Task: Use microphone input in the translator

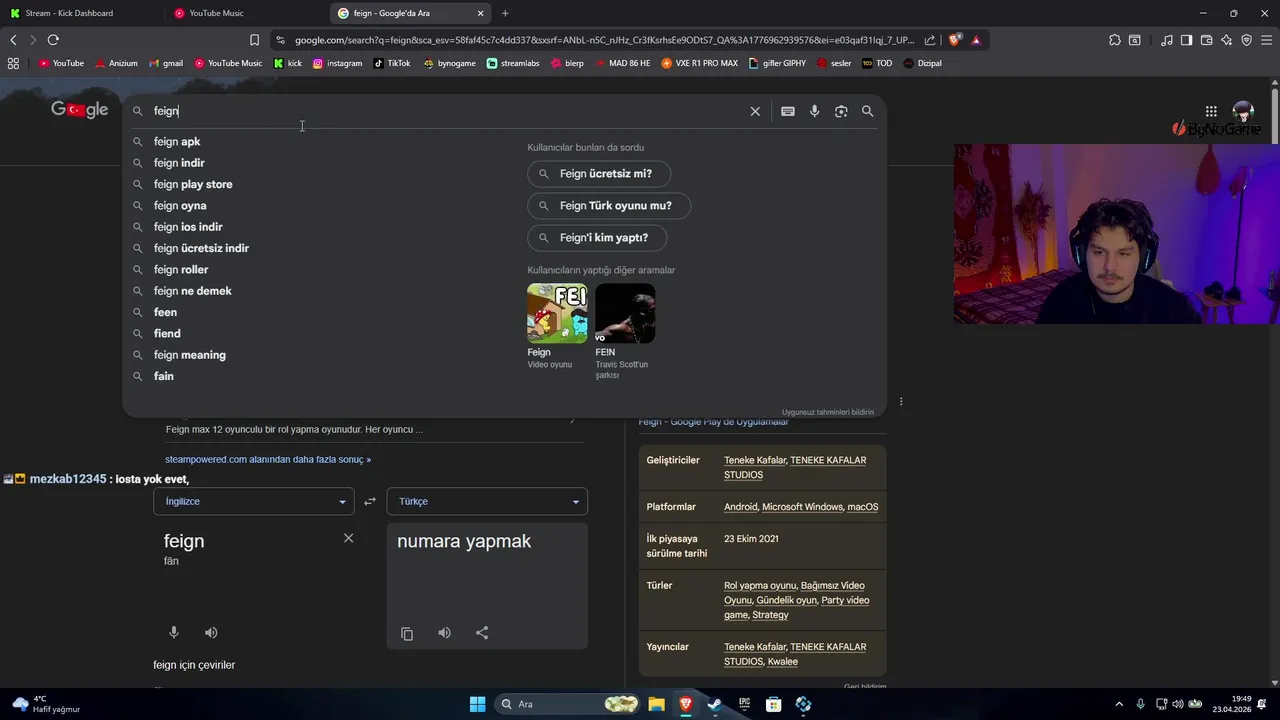Action: [x=173, y=633]
